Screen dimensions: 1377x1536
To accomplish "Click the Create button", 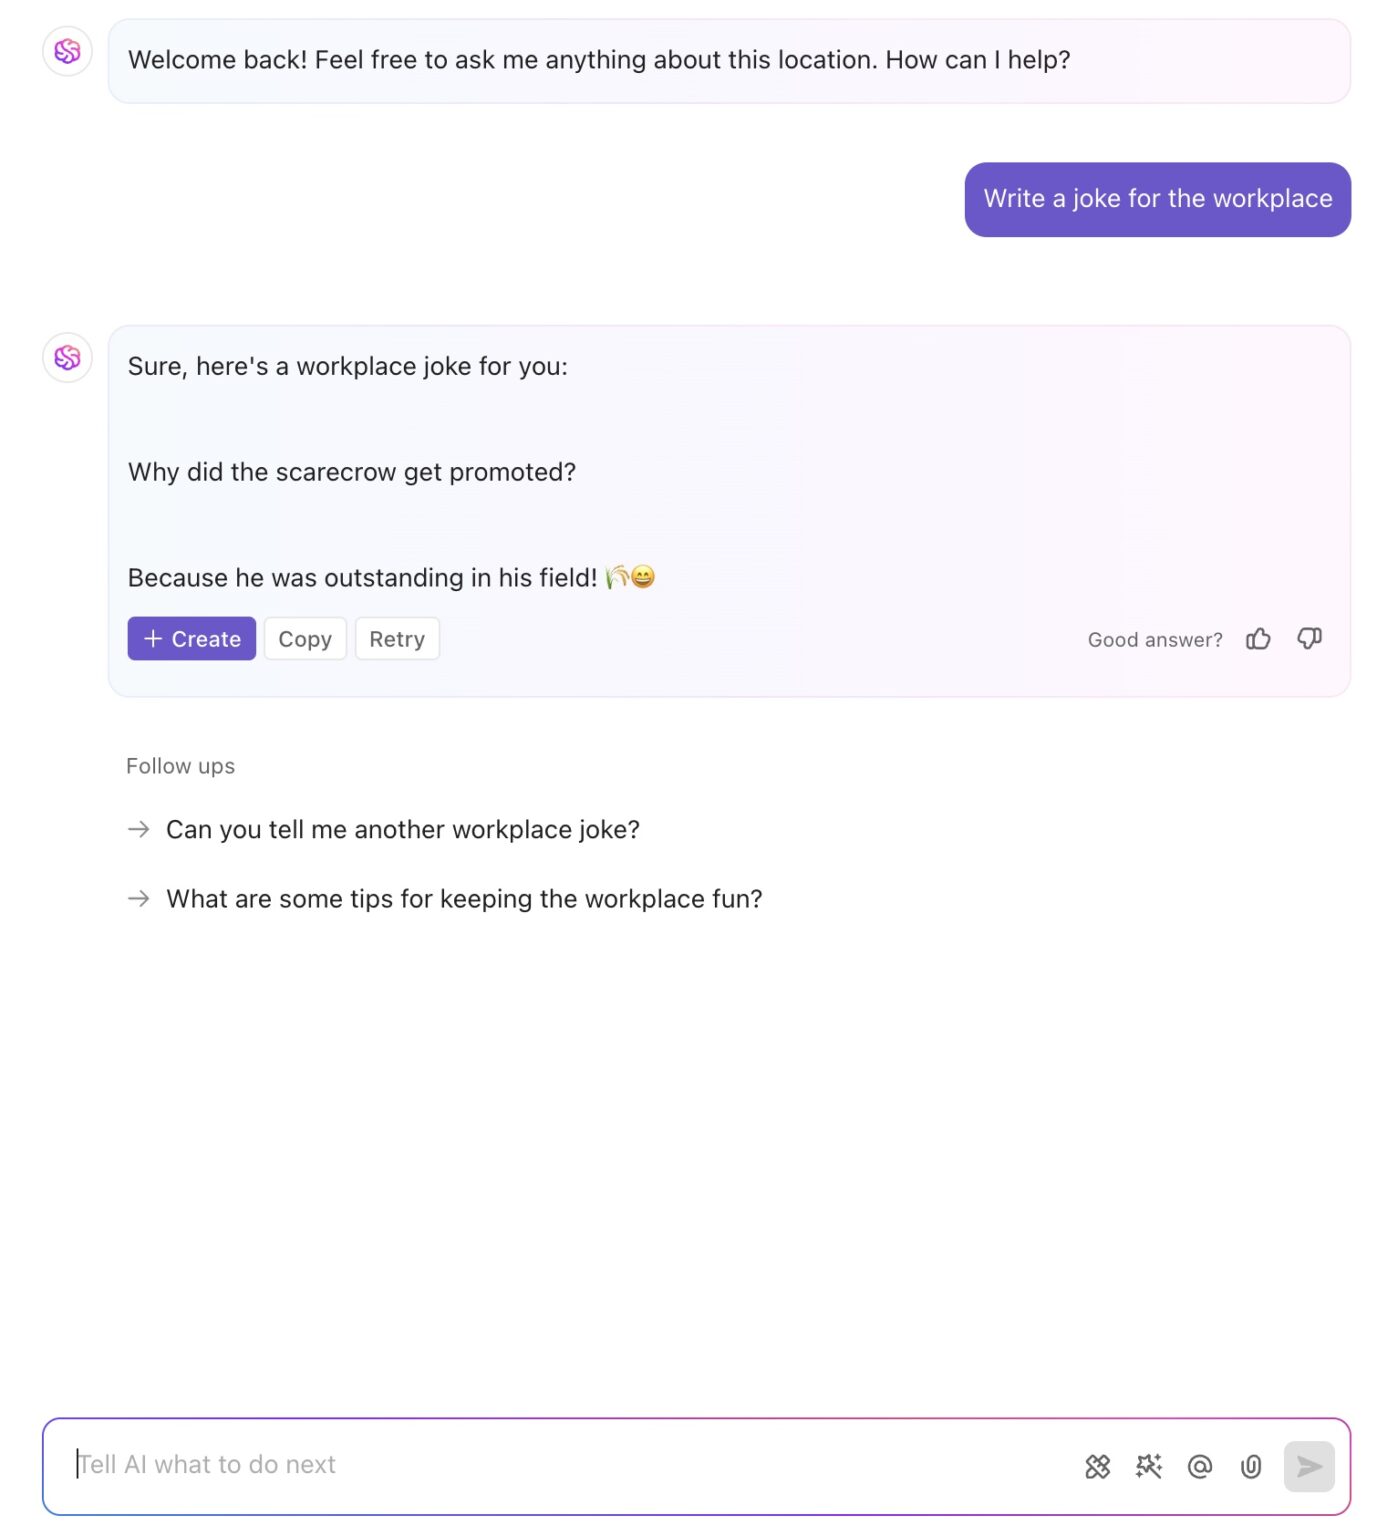I will pos(192,639).
